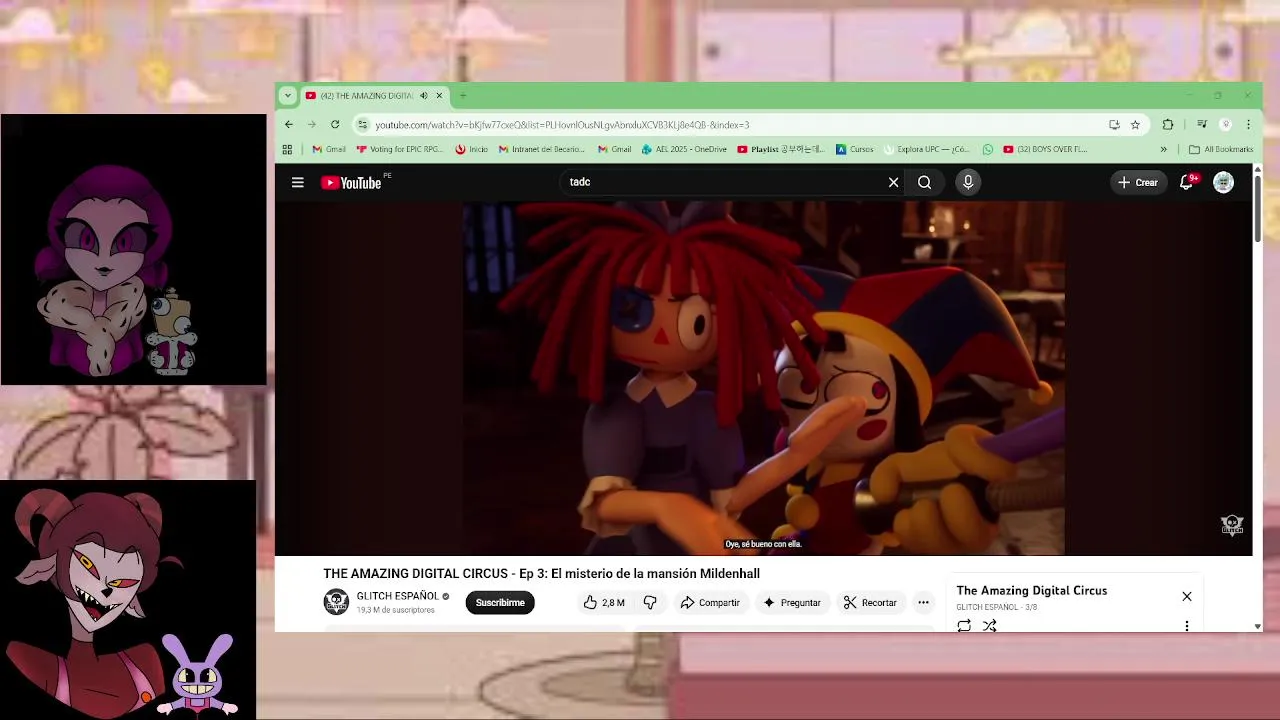Open the first Gmail bookmark

pyautogui.click(x=329, y=149)
